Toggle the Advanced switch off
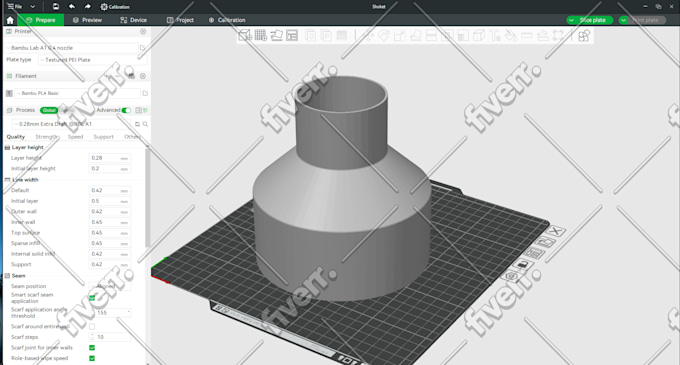 (x=126, y=111)
